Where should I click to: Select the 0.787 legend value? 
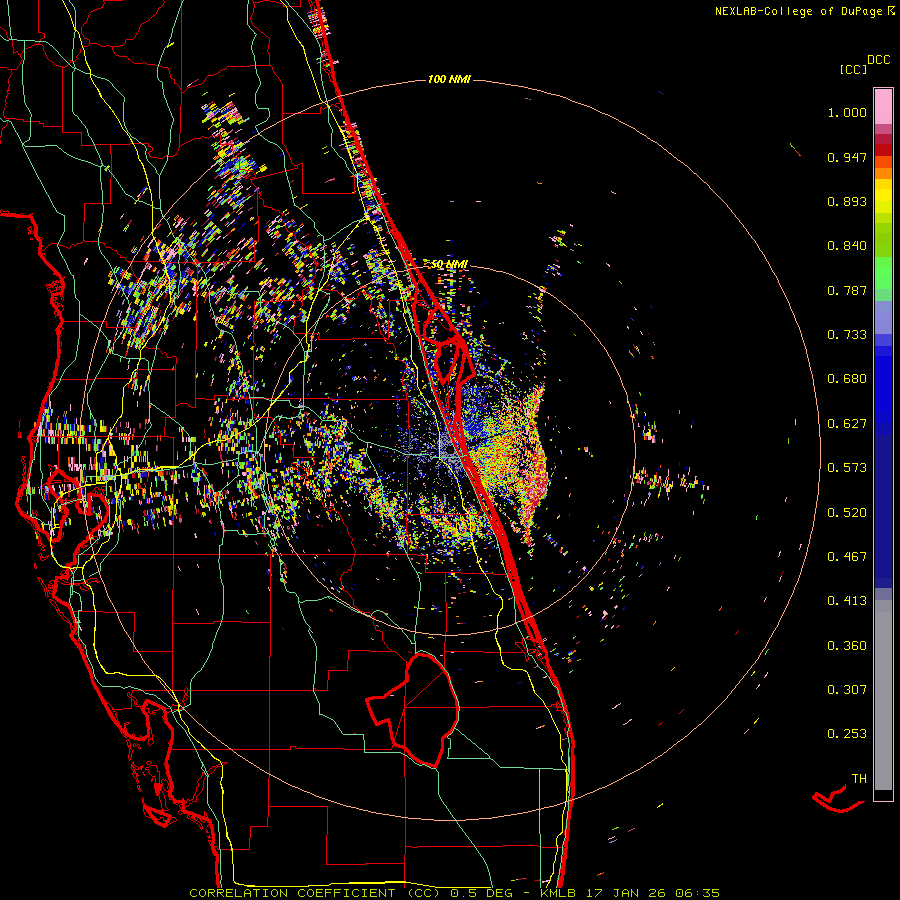[847, 290]
